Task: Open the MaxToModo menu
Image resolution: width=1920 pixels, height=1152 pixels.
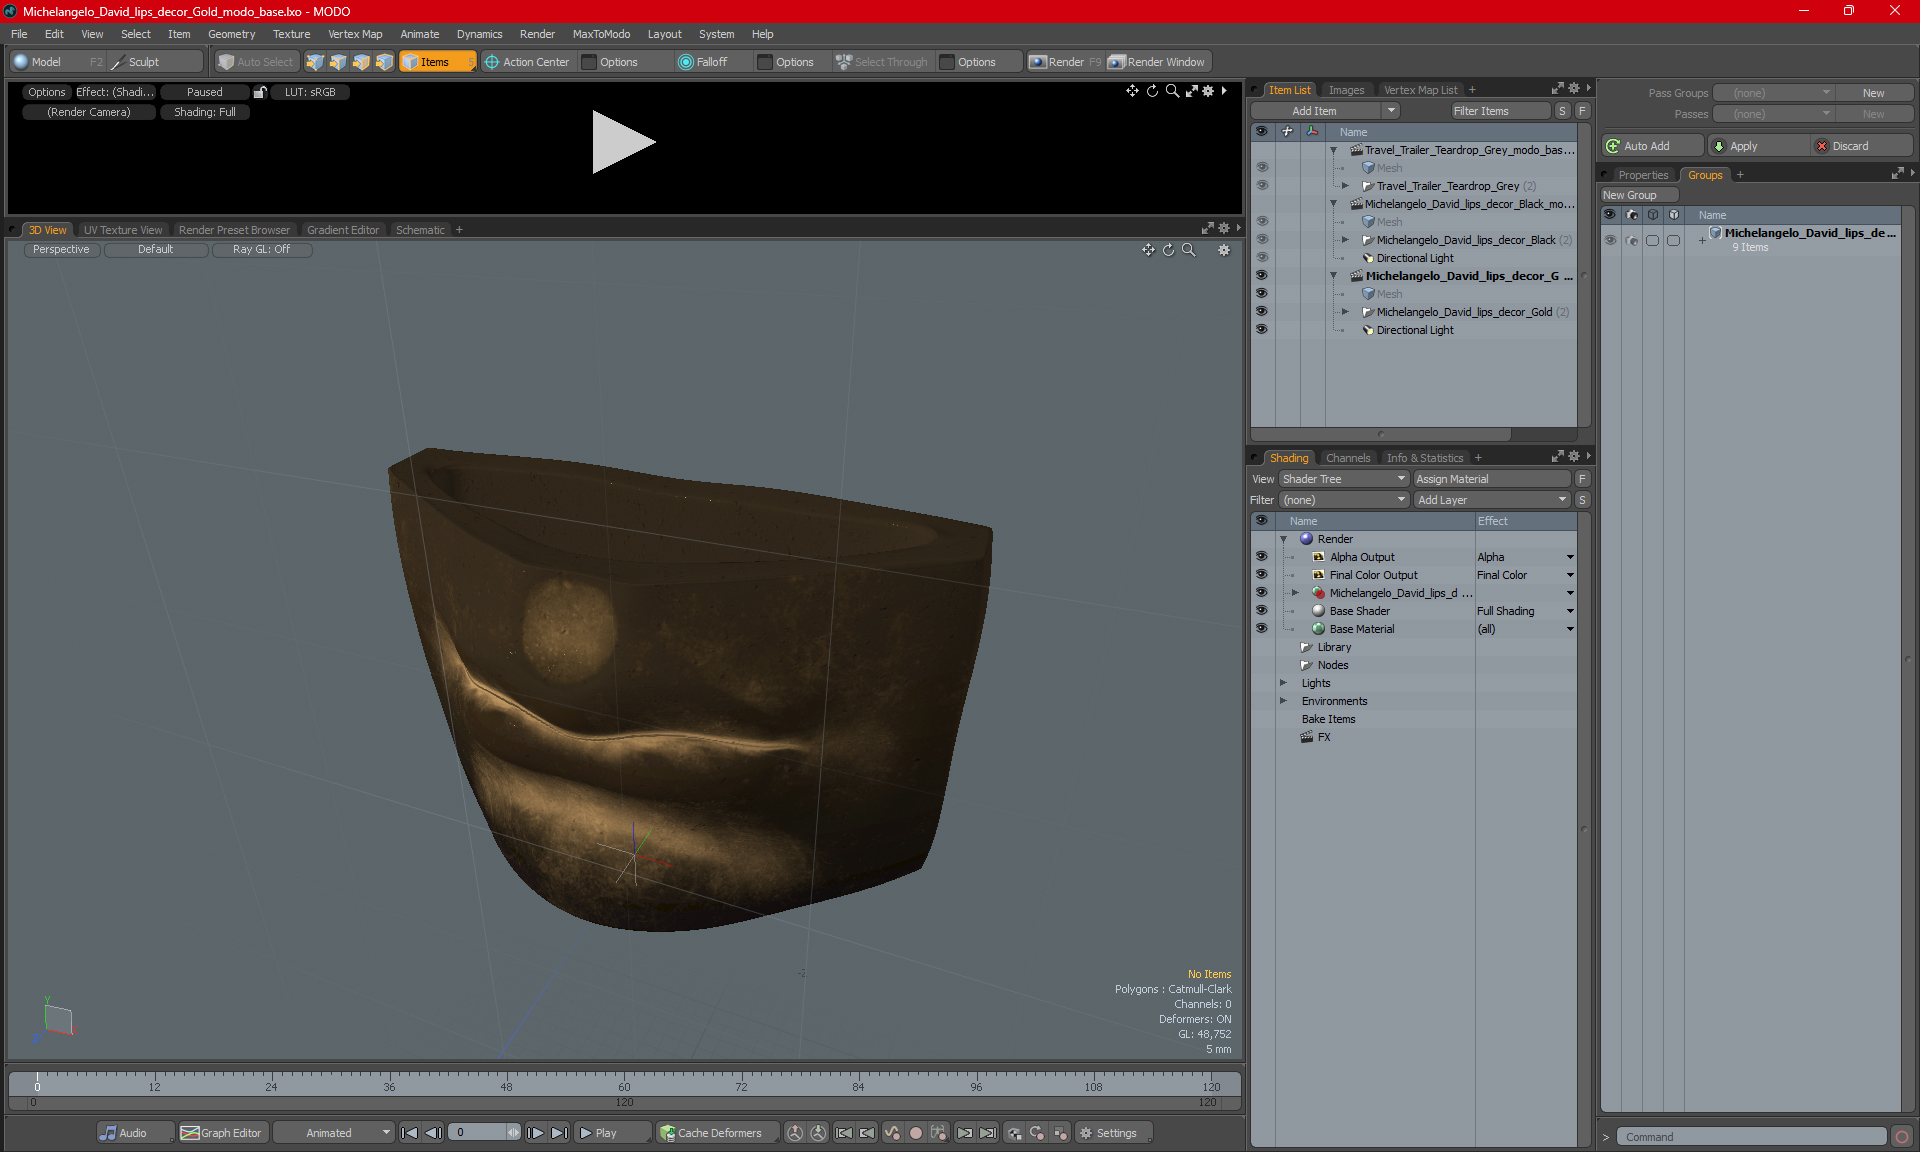Action: [x=601, y=34]
